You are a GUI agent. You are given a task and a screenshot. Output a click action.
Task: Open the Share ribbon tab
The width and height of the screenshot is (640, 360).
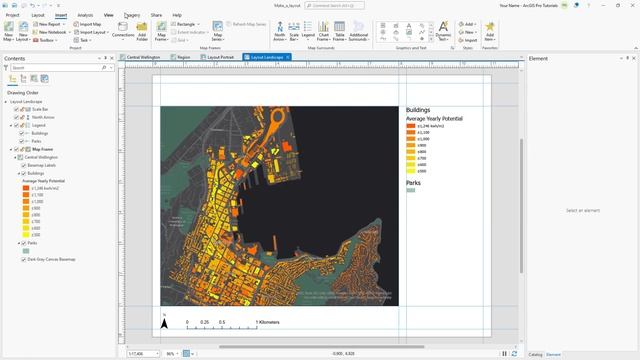pyautogui.click(x=156, y=15)
